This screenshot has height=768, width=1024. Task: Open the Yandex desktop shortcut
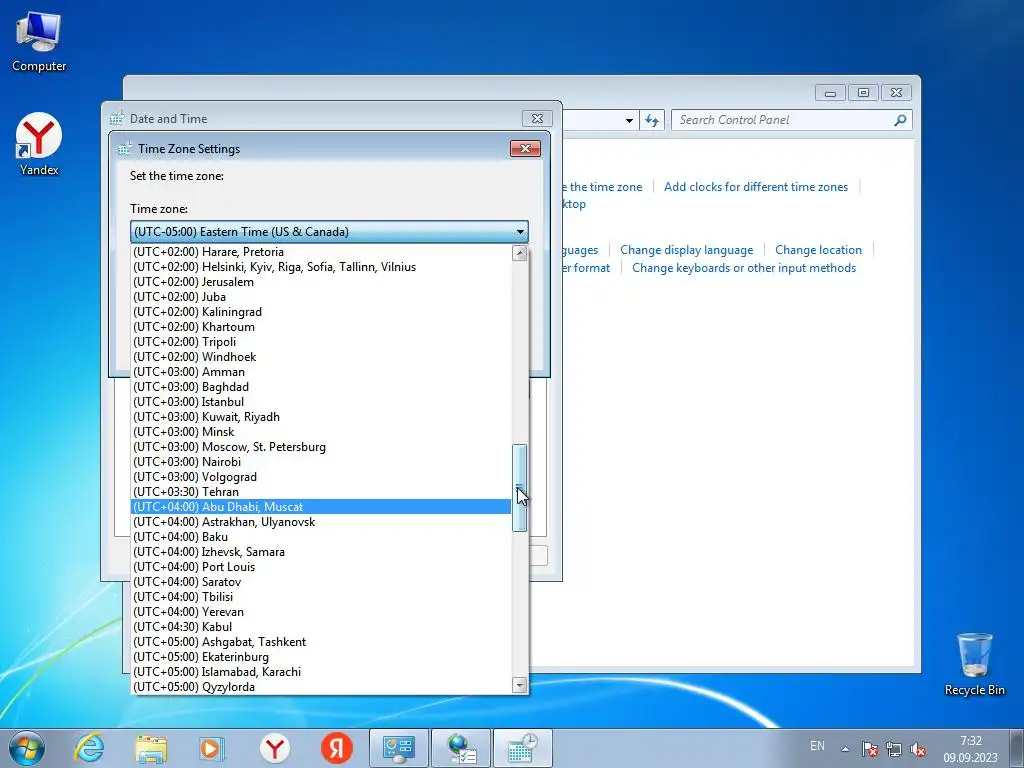(39, 145)
